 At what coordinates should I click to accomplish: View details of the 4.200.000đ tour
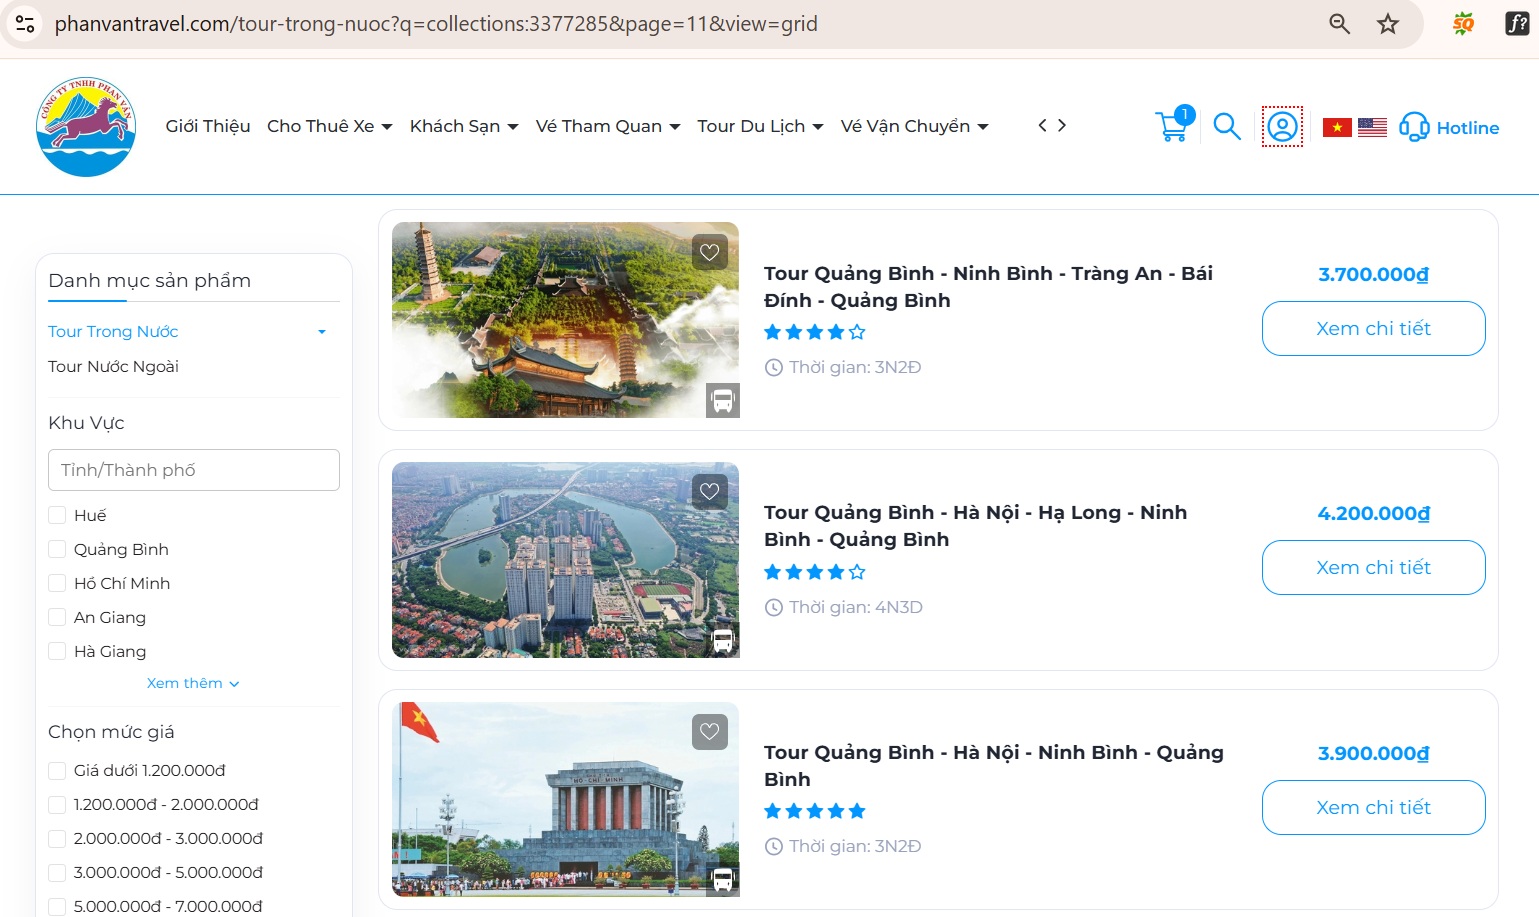click(1373, 567)
